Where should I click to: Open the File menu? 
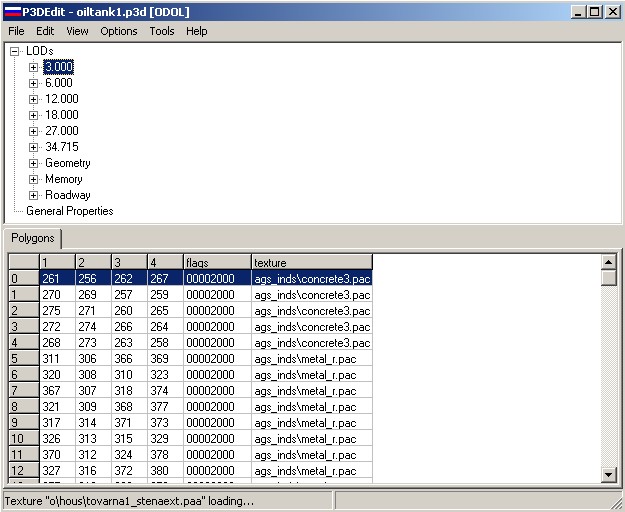click(x=16, y=31)
